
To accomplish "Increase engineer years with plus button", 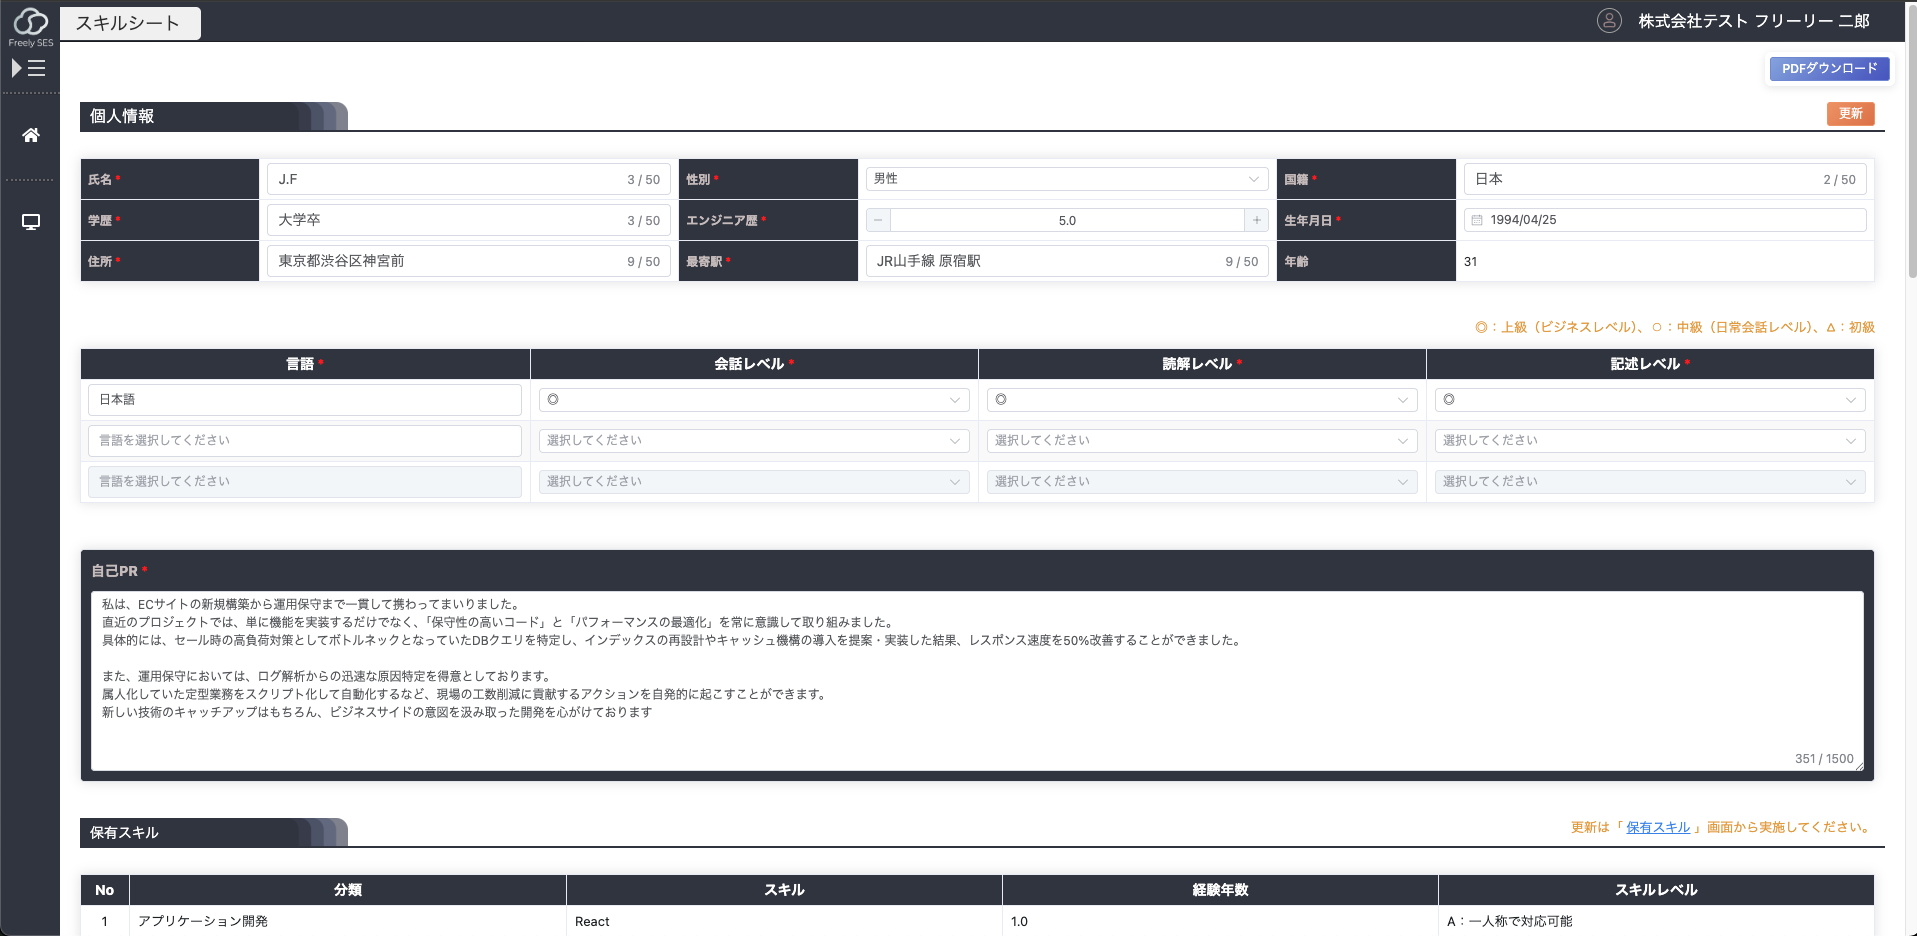I will [x=1256, y=220].
